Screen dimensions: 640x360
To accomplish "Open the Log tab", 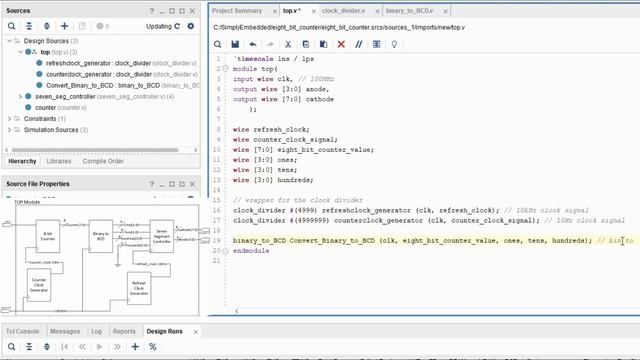I will tap(96, 331).
